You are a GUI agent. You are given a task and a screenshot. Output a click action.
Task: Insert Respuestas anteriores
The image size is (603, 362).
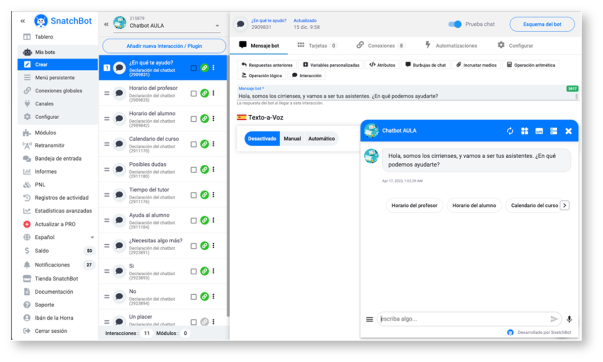coord(267,65)
